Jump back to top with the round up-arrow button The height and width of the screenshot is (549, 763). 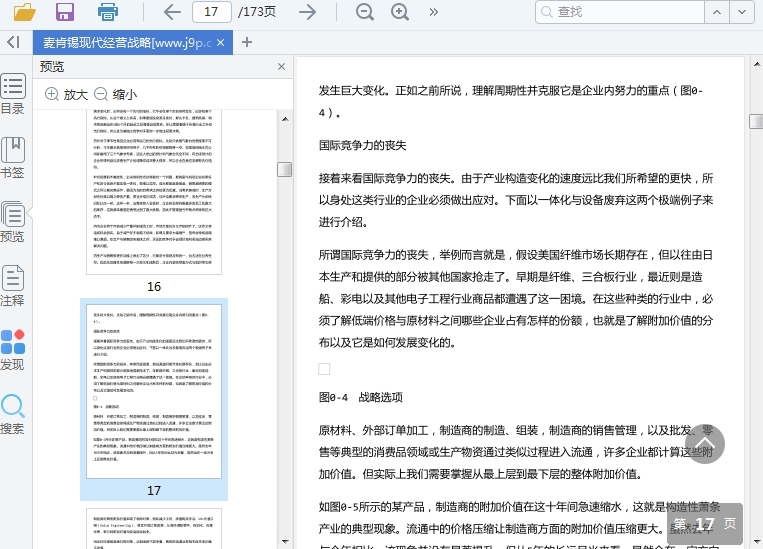(x=705, y=444)
